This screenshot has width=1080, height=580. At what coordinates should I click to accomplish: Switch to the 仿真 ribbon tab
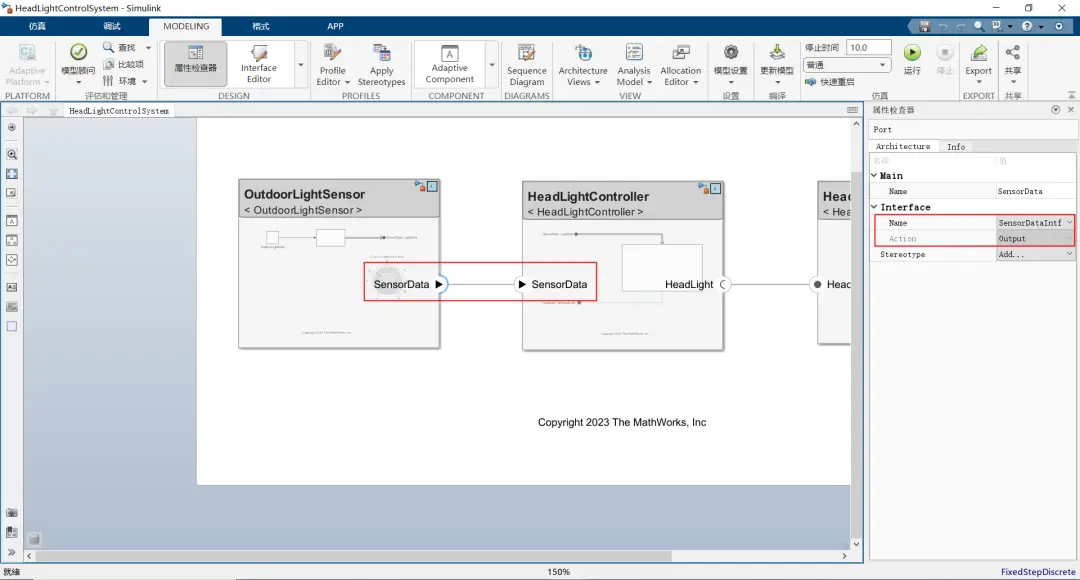coord(37,26)
